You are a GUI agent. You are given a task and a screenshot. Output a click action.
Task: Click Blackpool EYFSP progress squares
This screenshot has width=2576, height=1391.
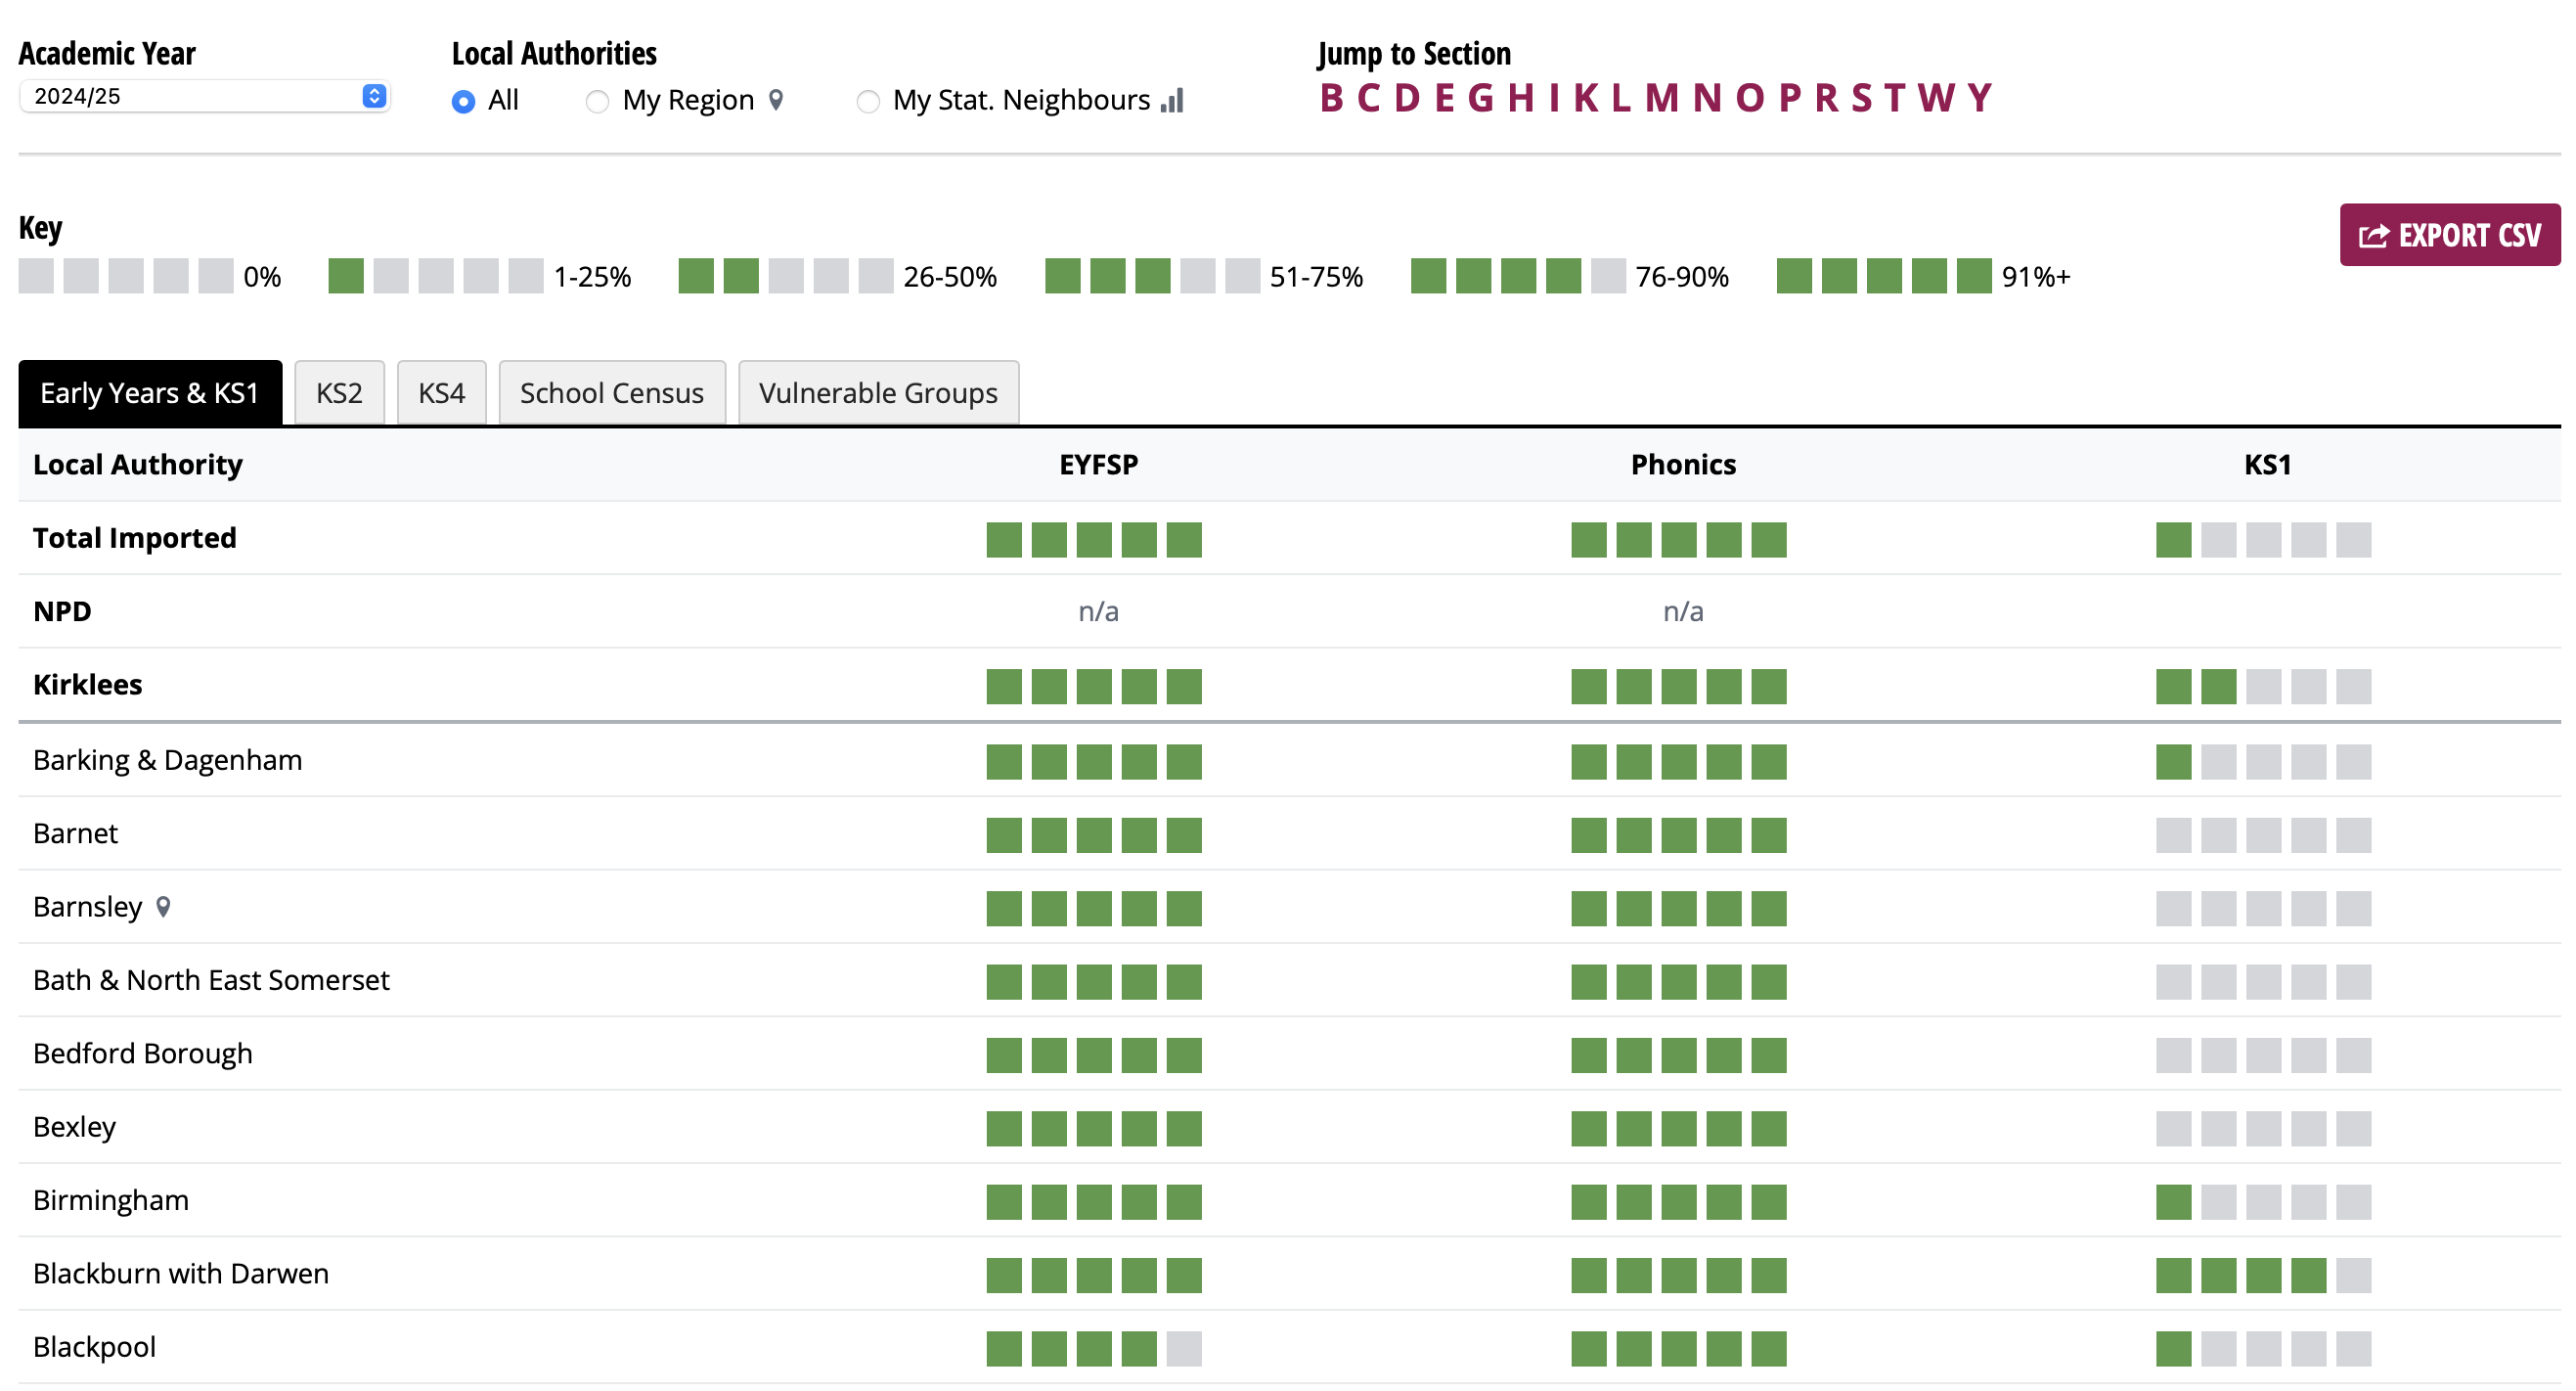[1094, 1349]
